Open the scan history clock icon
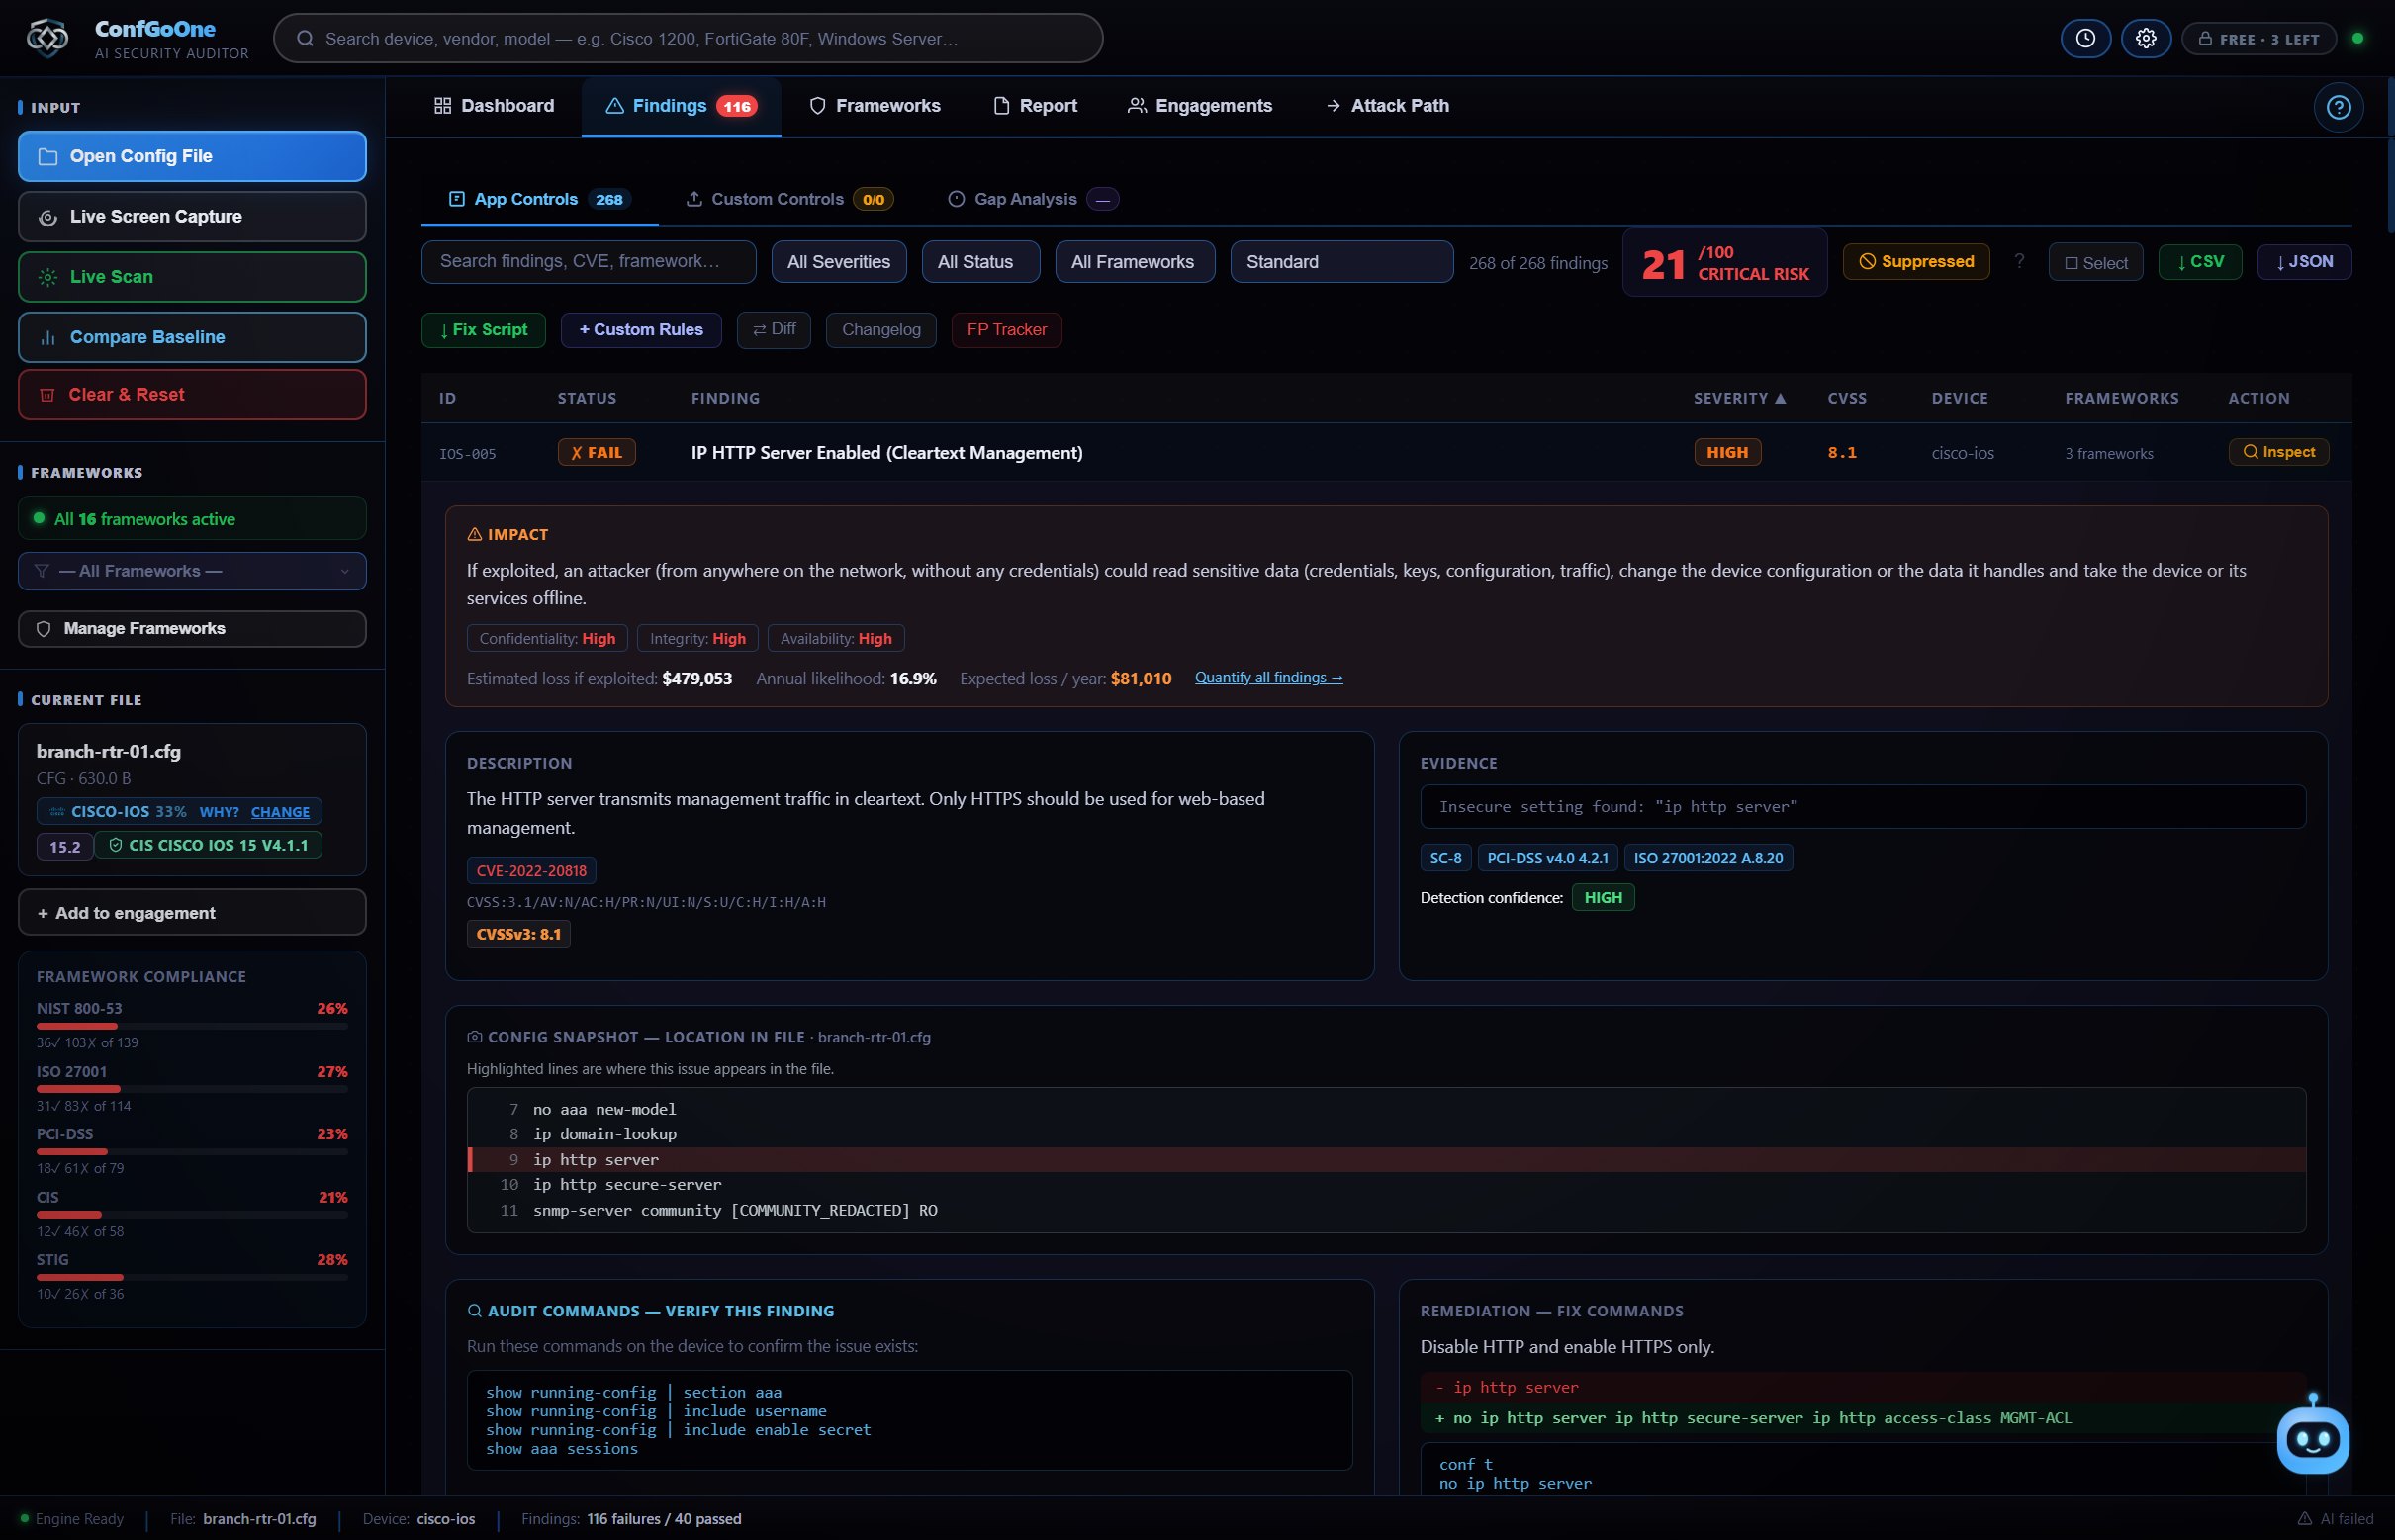 [2085, 38]
